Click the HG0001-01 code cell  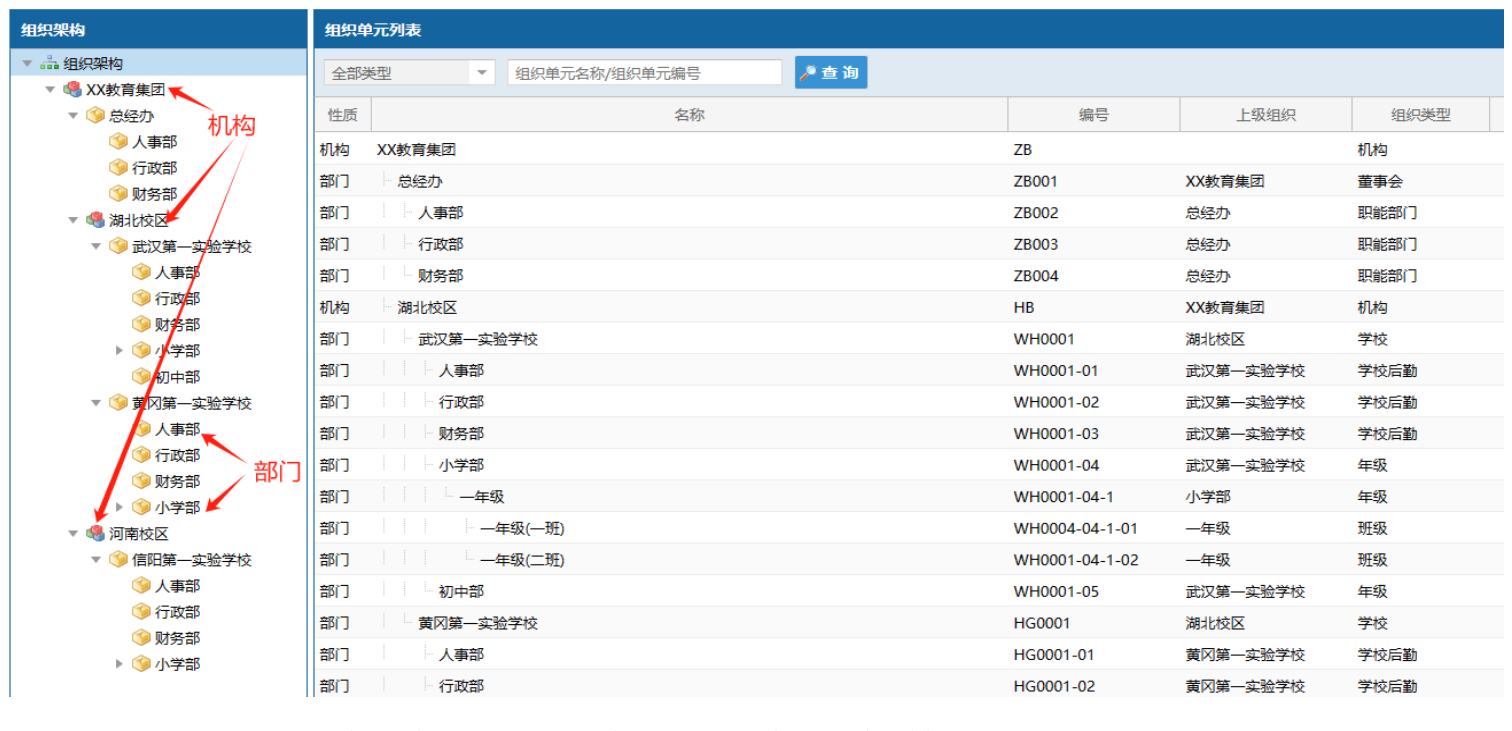1094,655
